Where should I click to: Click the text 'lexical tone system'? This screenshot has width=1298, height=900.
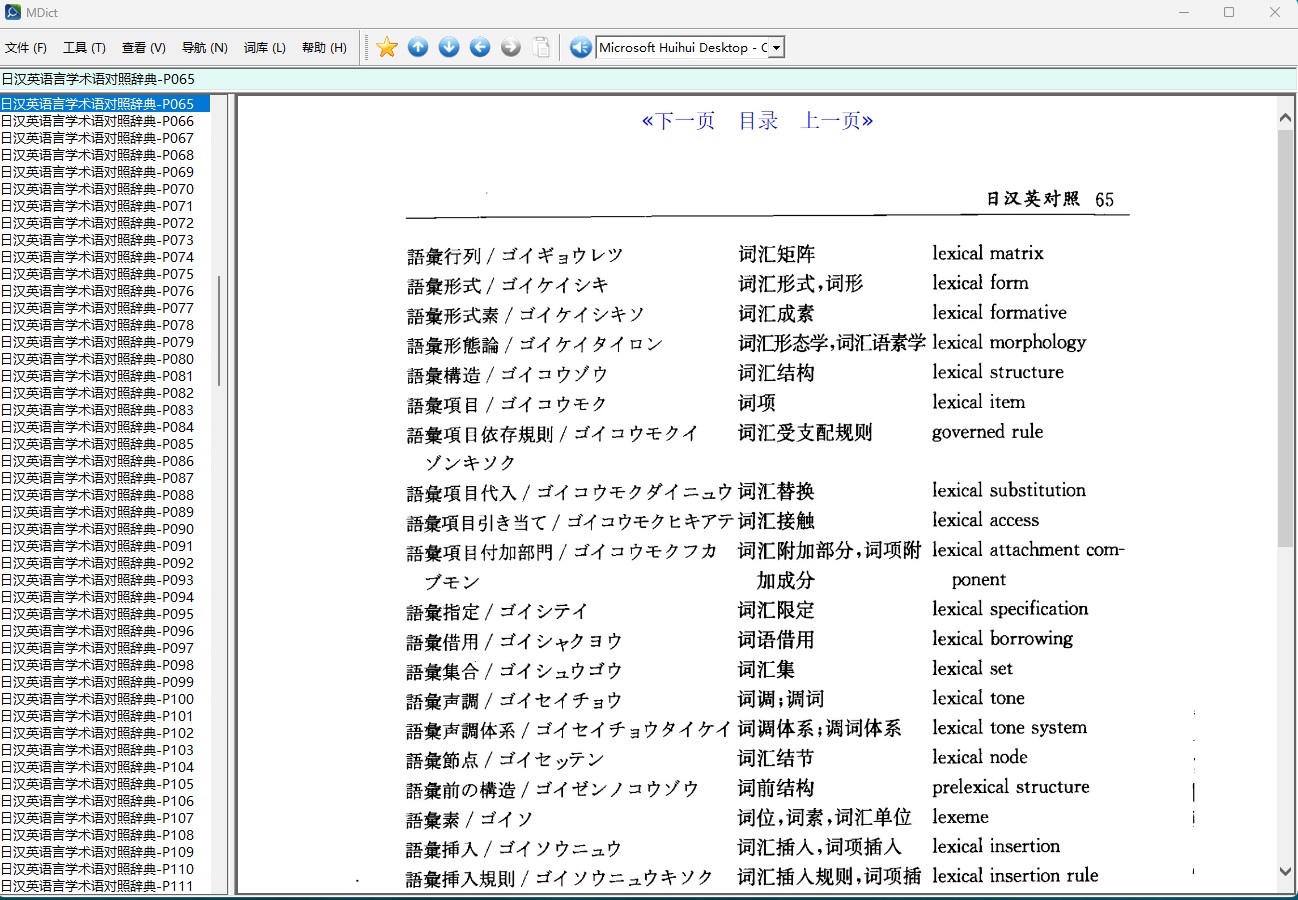pos(1009,728)
